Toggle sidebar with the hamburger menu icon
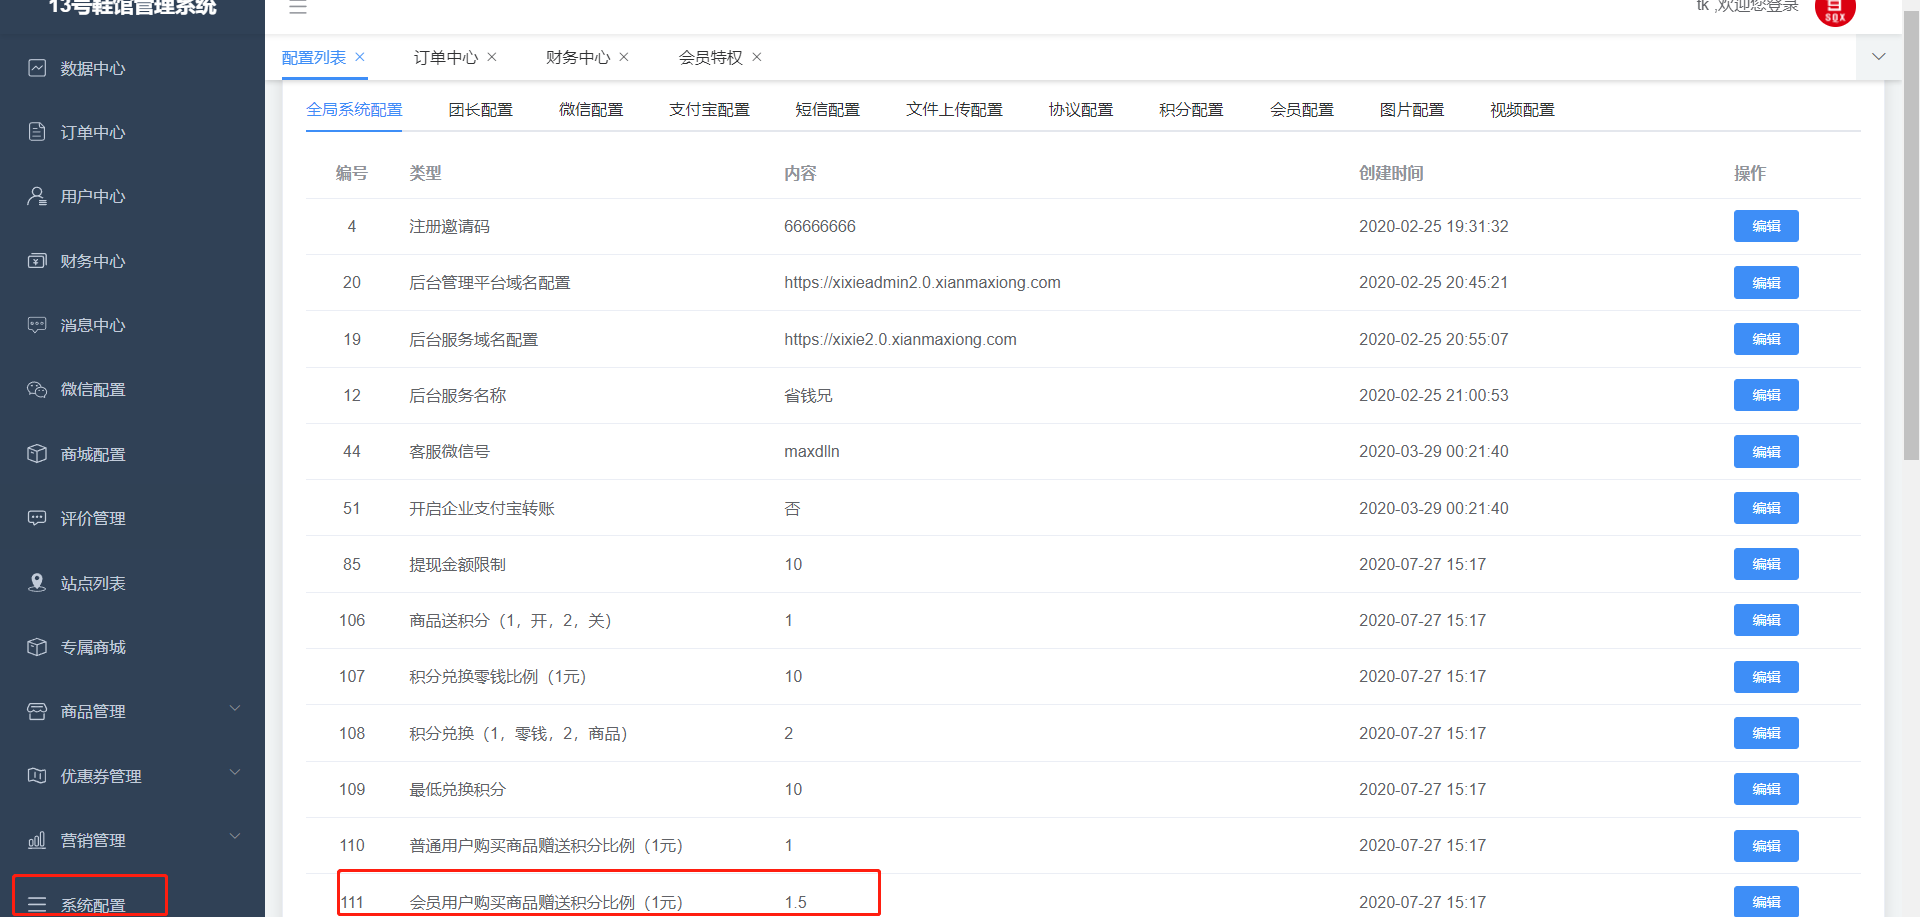 click(x=298, y=8)
